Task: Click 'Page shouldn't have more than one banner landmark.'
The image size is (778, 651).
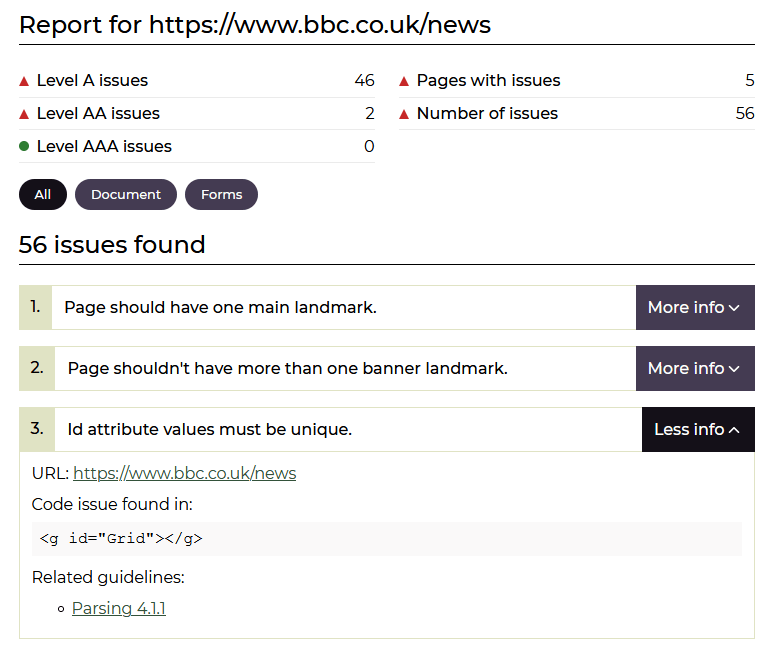Action: click(x=288, y=368)
